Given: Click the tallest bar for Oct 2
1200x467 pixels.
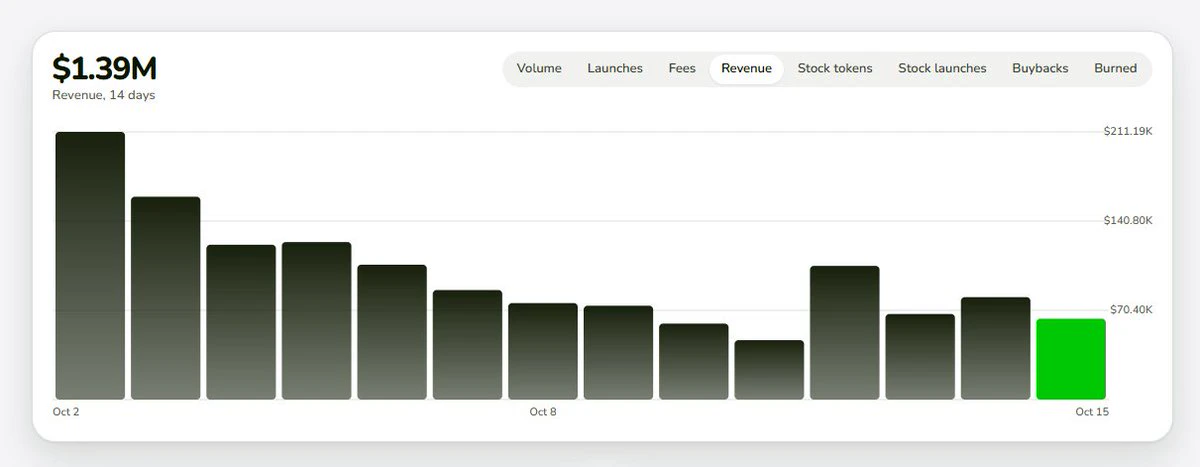Looking at the screenshot, I should click(x=90, y=266).
